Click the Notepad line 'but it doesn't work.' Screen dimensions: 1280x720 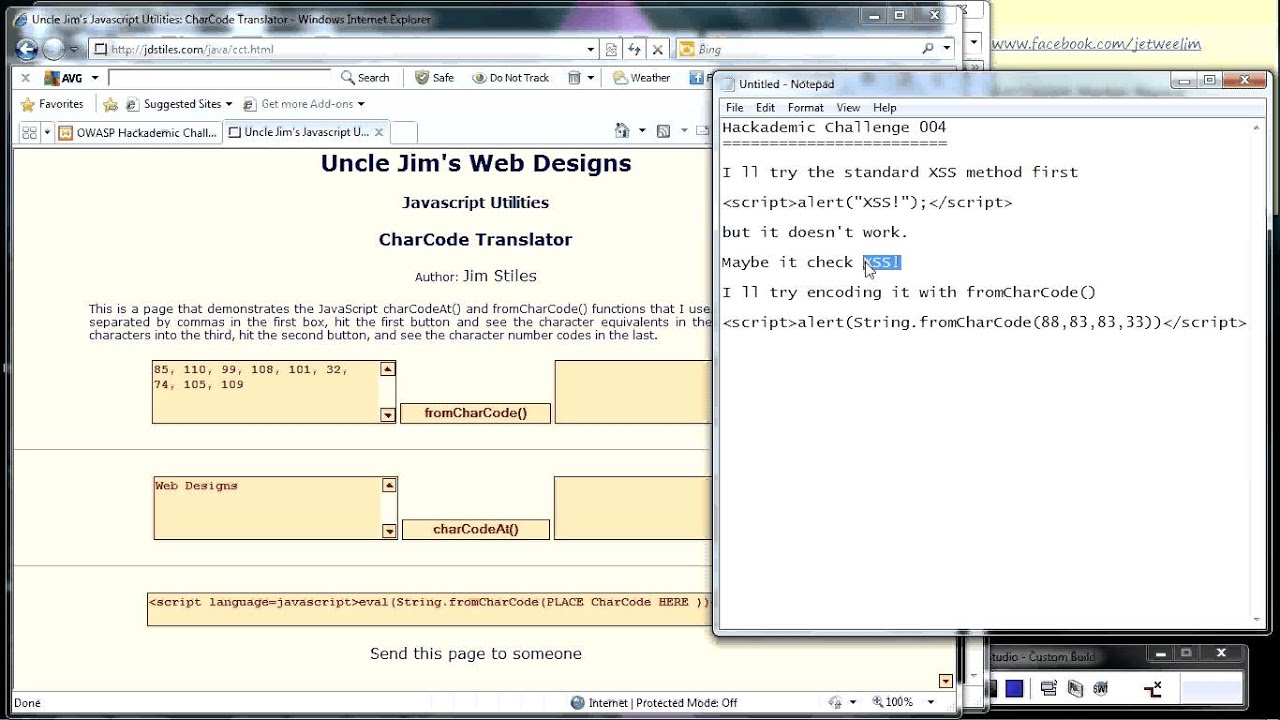(815, 232)
